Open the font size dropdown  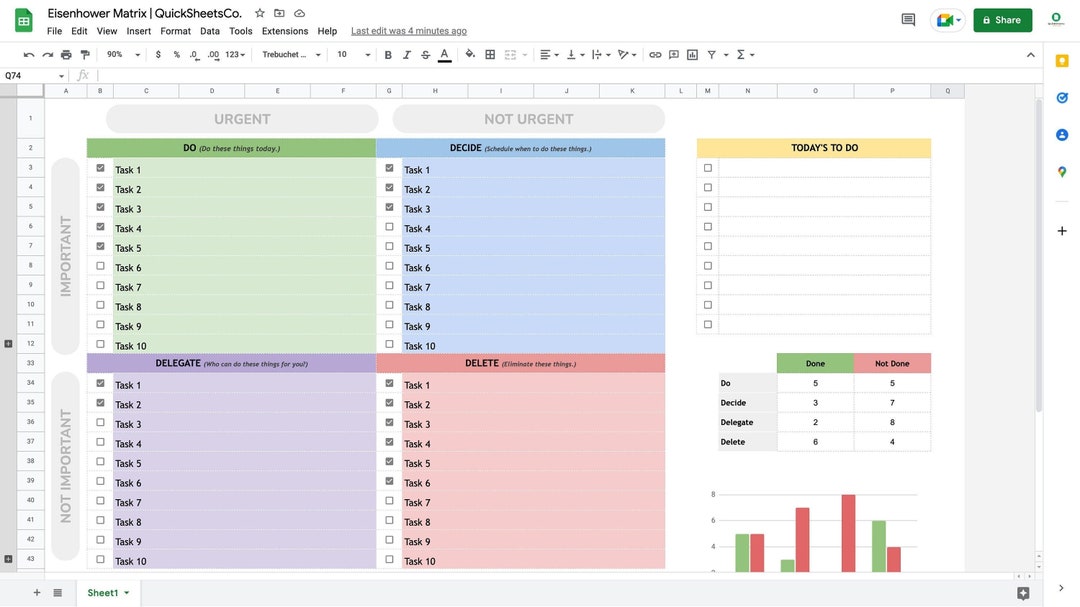coord(352,52)
